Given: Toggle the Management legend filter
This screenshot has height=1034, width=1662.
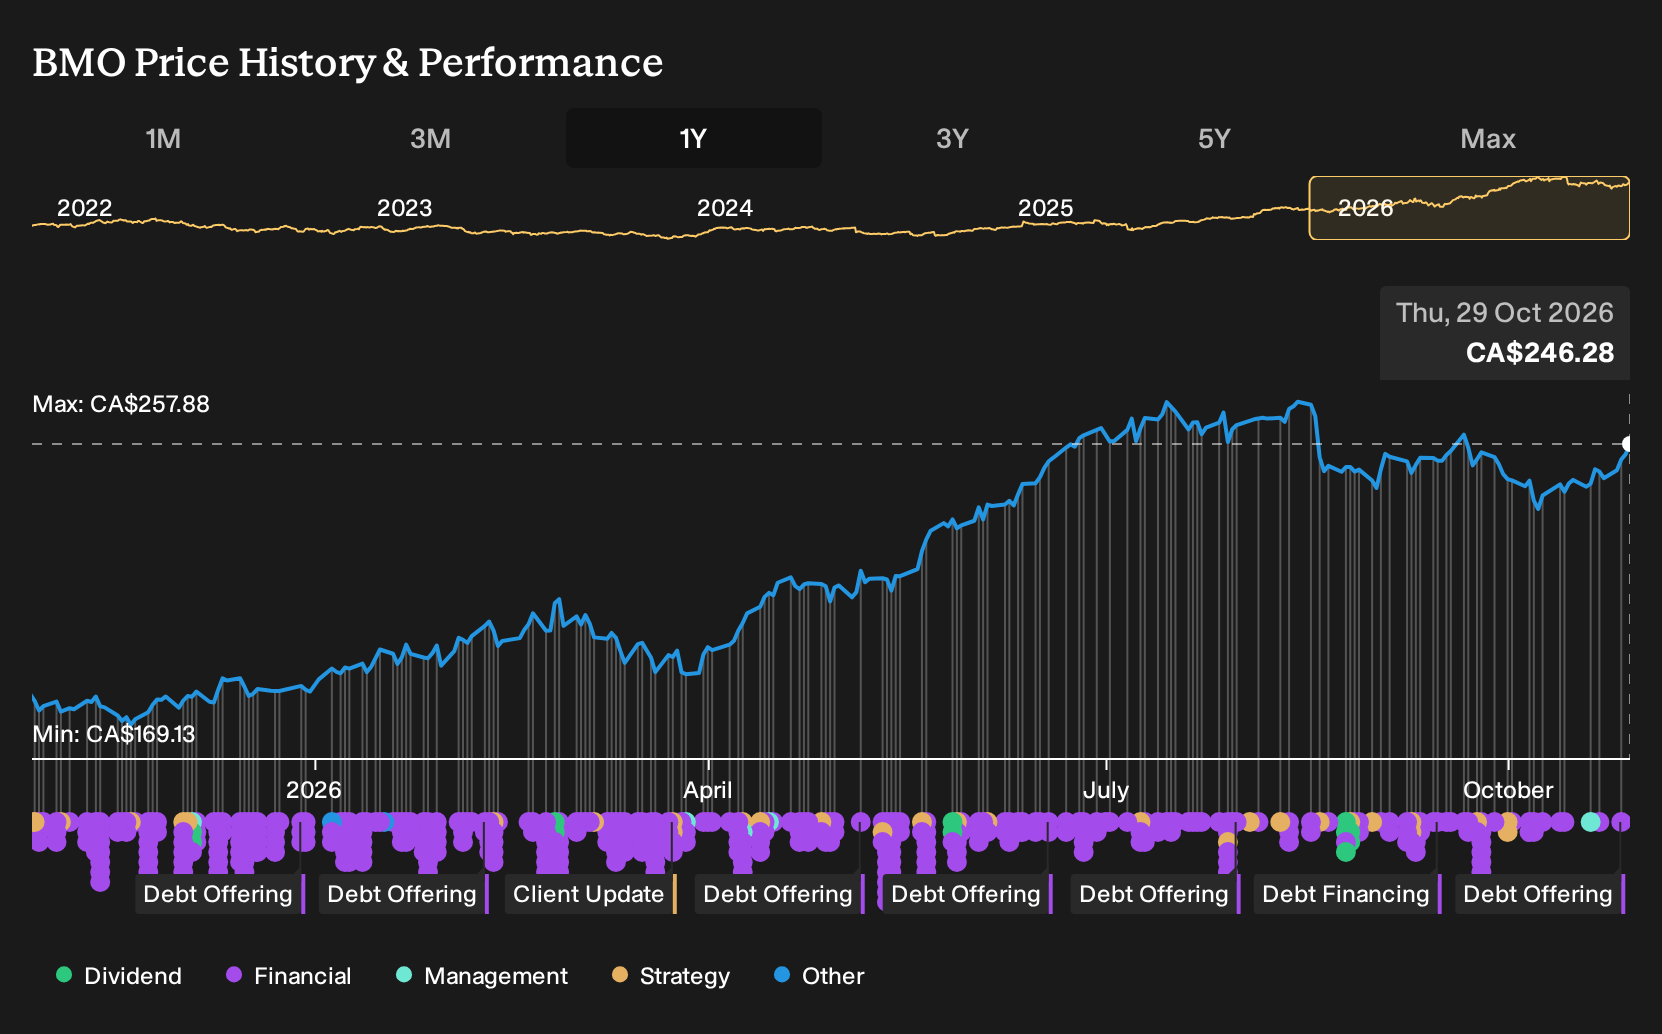Looking at the screenshot, I should (482, 976).
